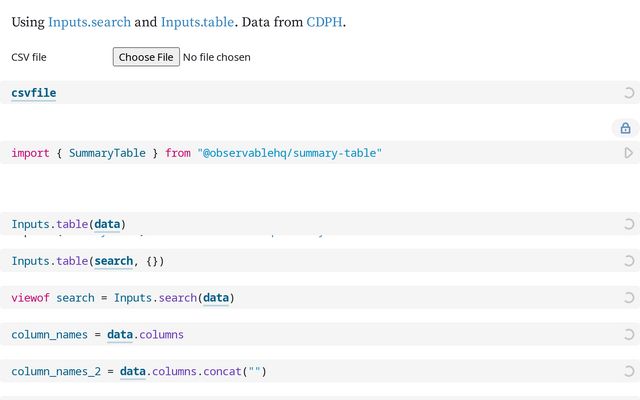Click the import keyword
This screenshot has width=640, height=400.
pyautogui.click(x=30, y=153)
